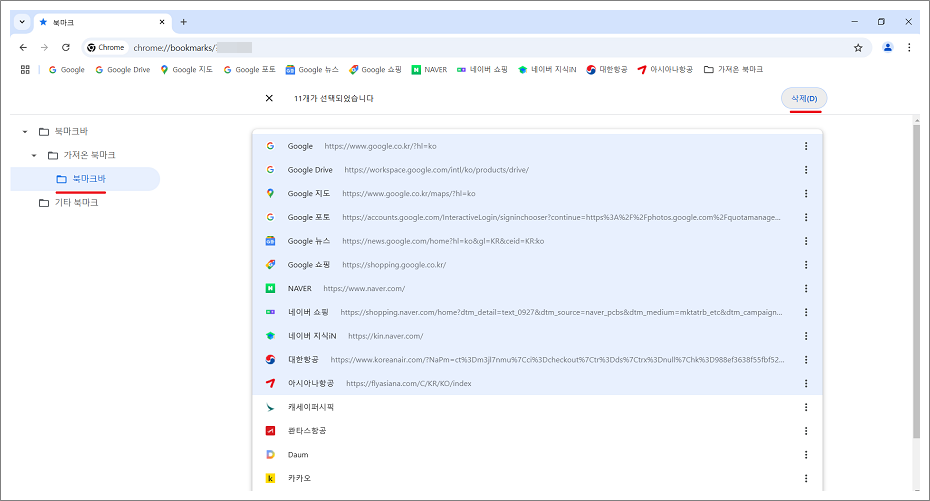This screenshot has width=930, height=501.
Task: Click the 삭제(D) delete button
Action: (x=804, y=98)
